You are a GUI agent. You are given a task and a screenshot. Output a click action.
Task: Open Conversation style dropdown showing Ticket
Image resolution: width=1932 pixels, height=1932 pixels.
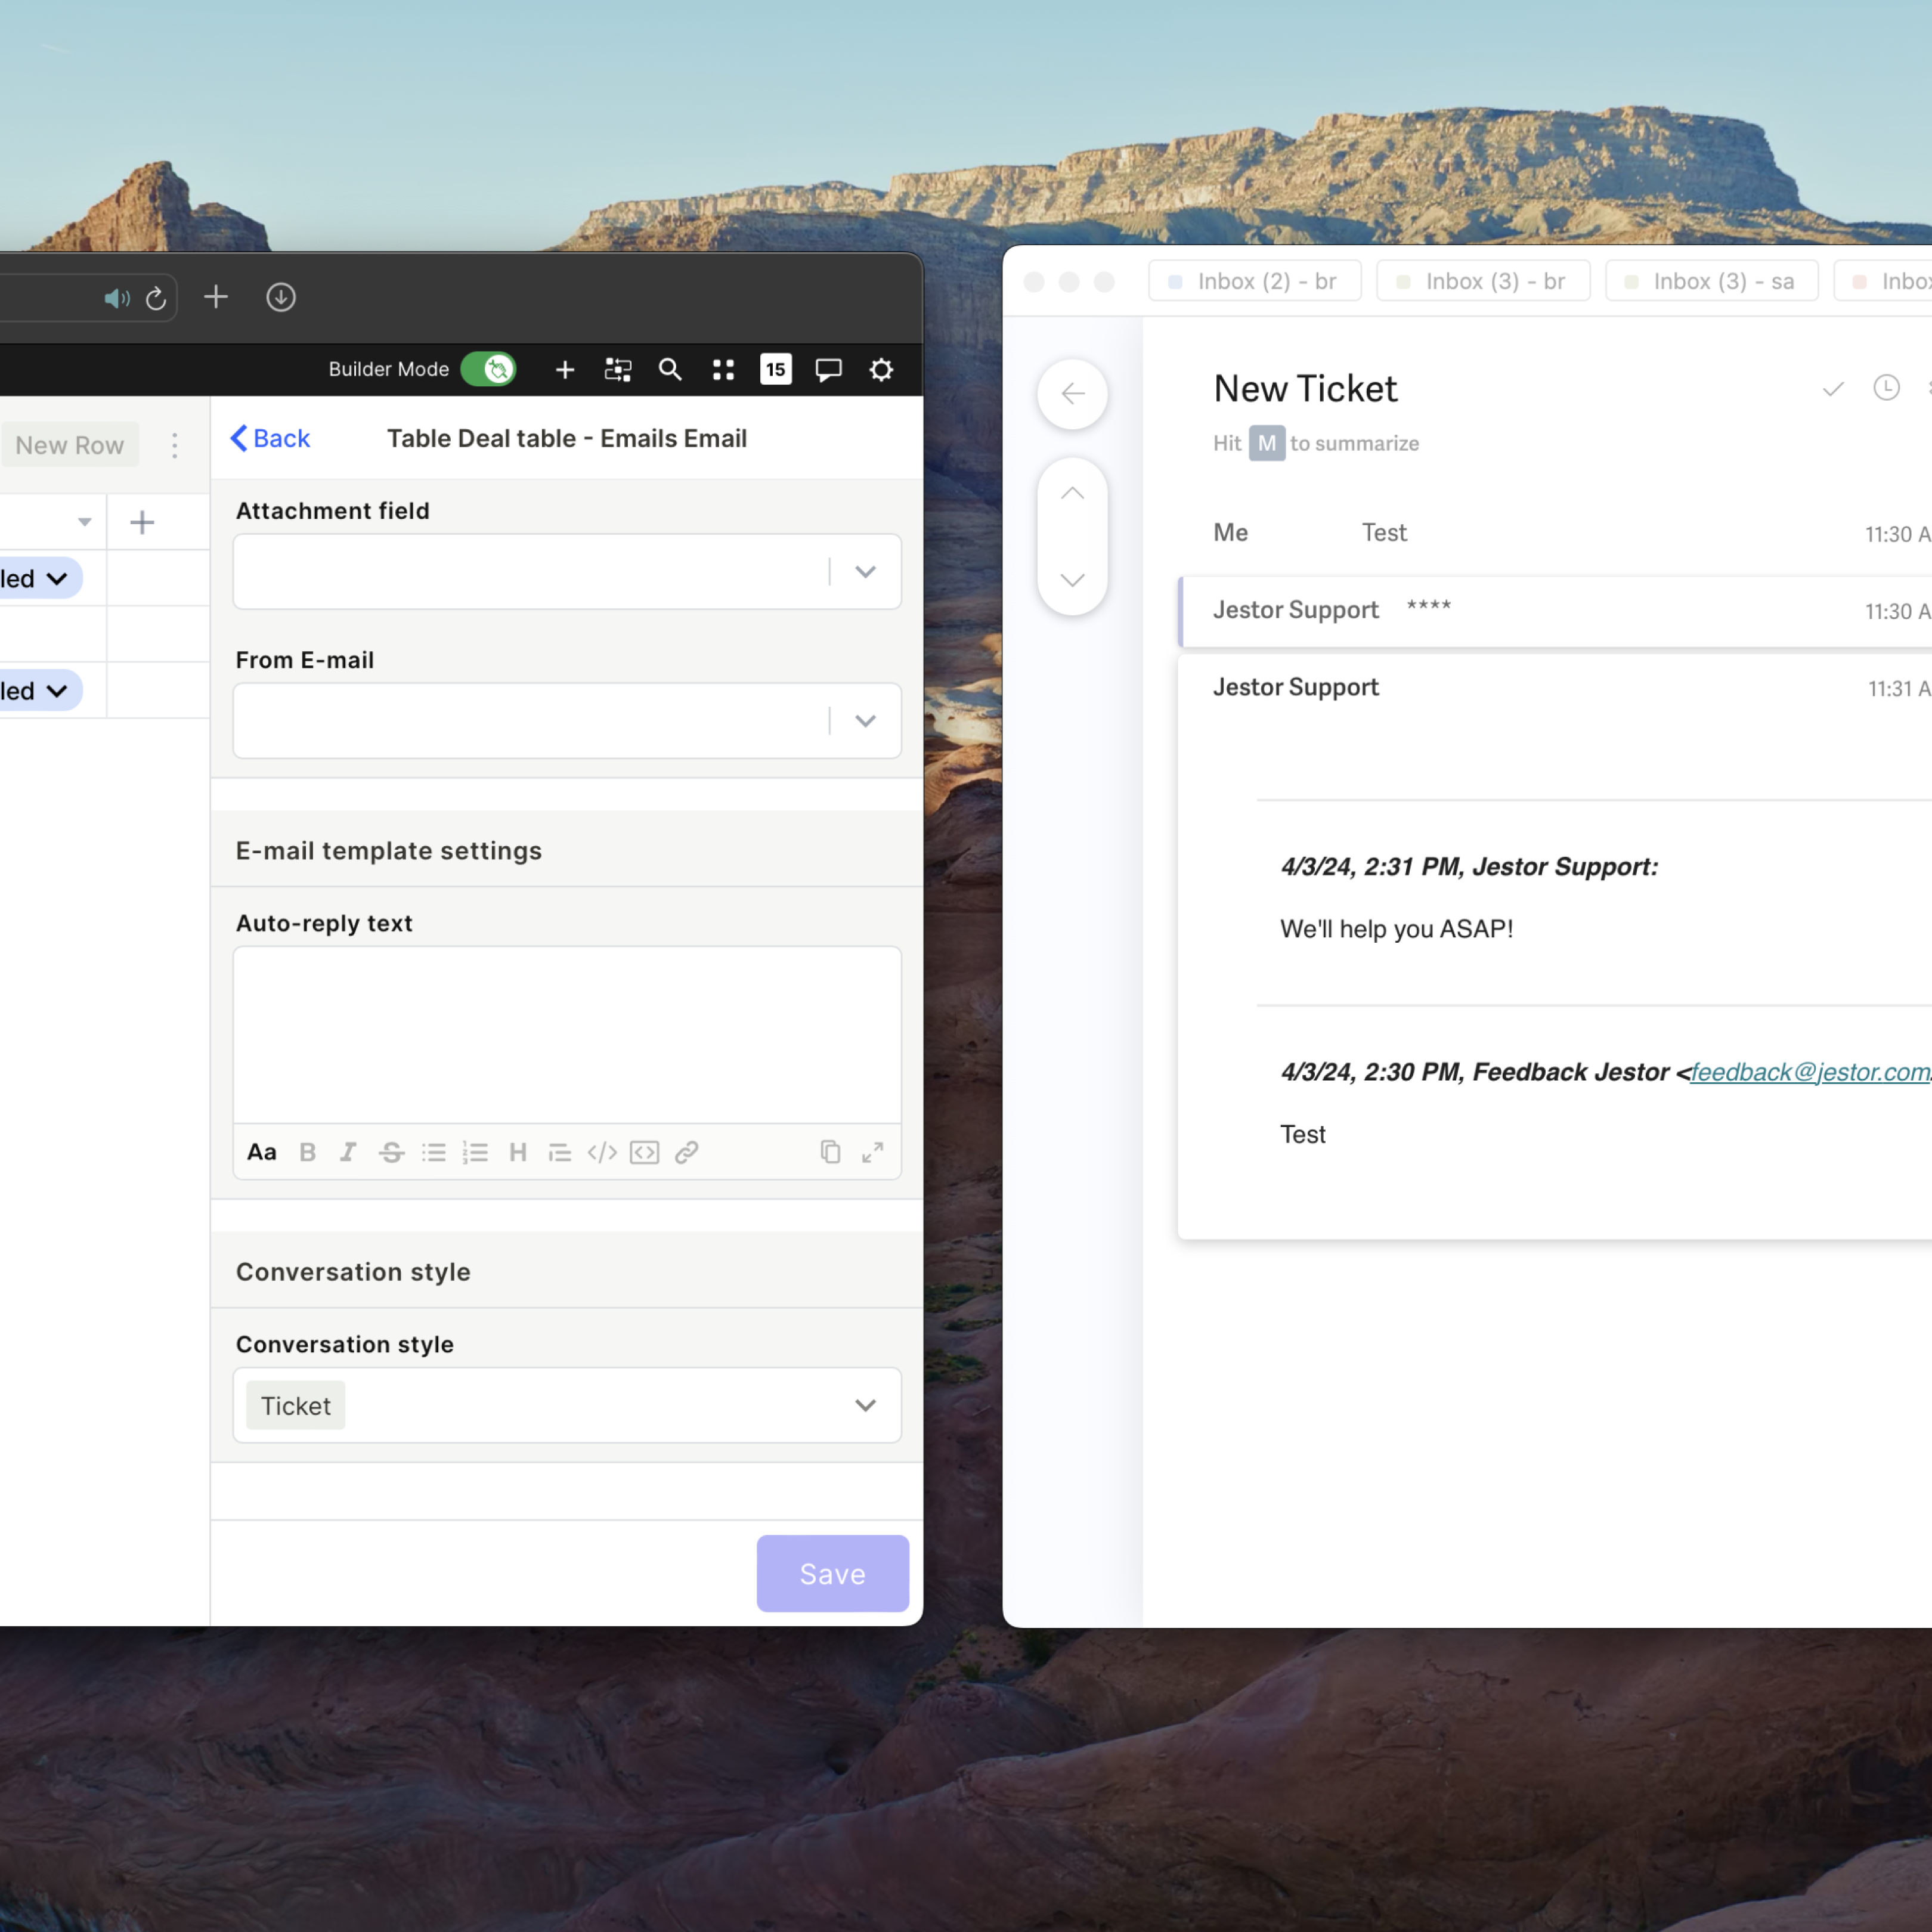point(865,1405)
